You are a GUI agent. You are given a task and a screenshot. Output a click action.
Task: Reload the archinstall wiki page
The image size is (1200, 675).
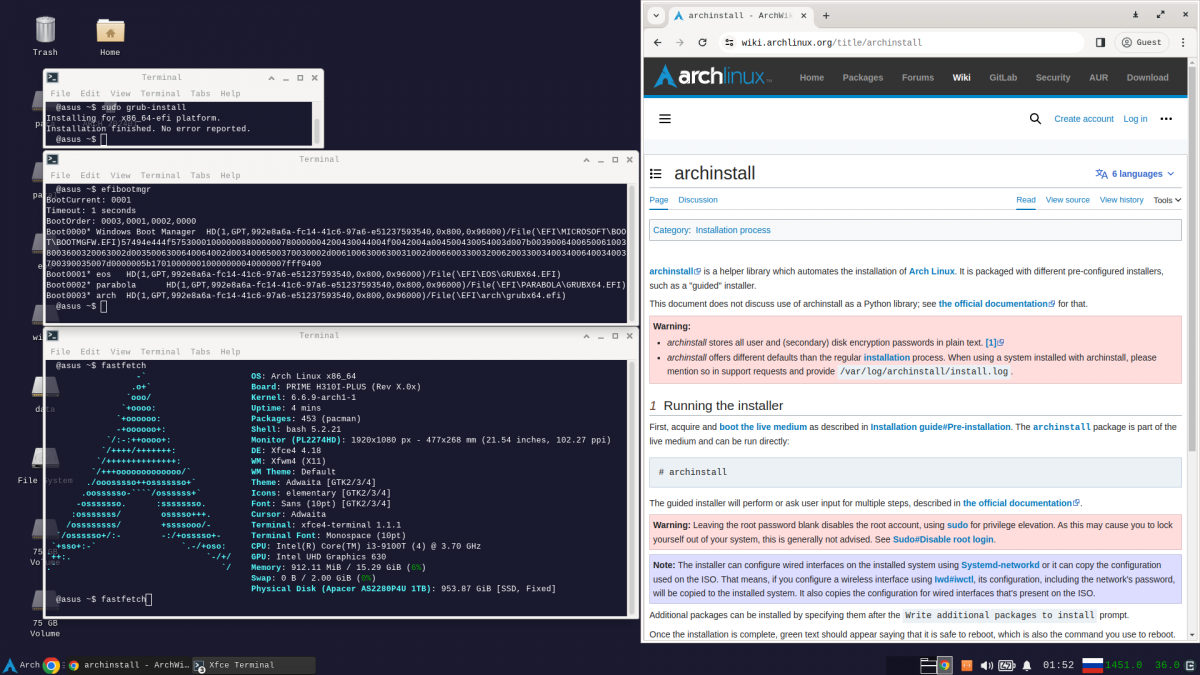[x=703, y=43]
